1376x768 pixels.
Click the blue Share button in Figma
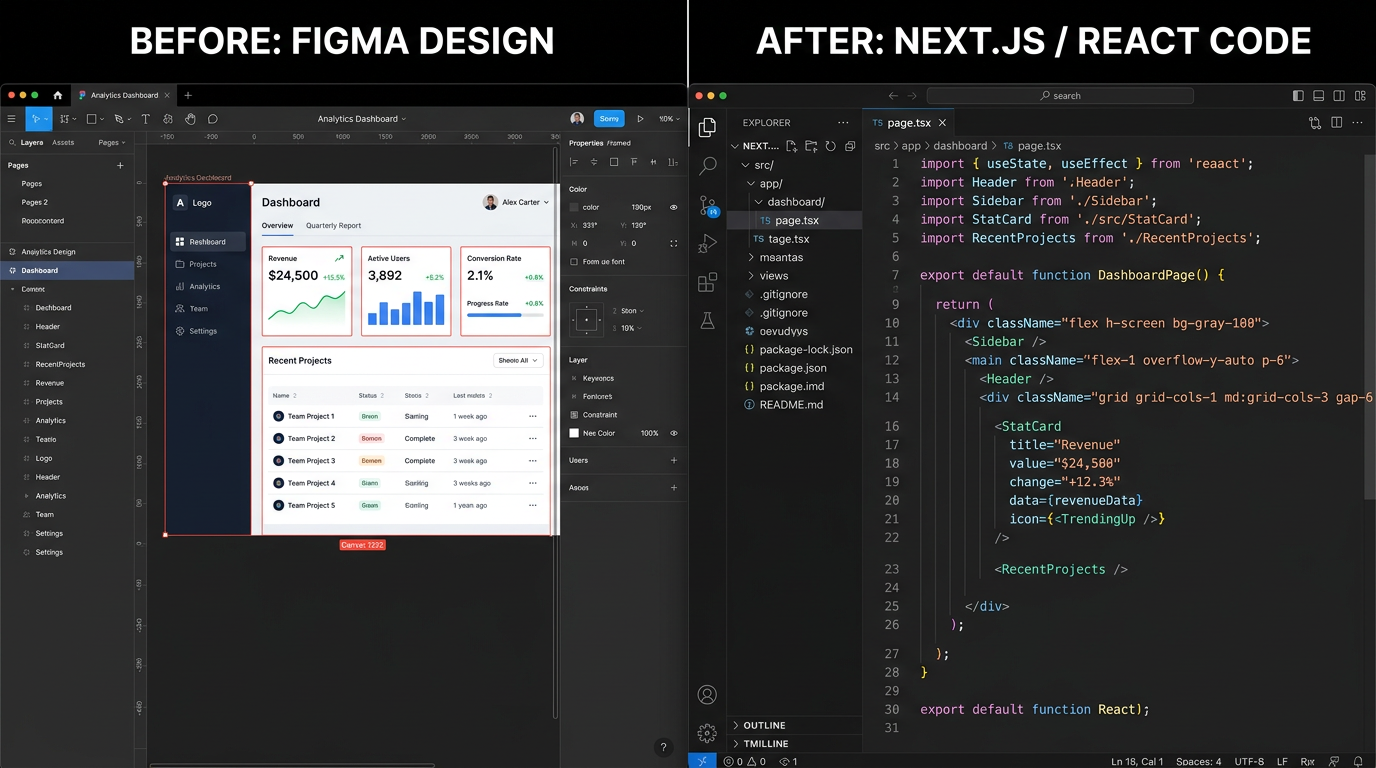pyautogui.click(x=609, y=118)
